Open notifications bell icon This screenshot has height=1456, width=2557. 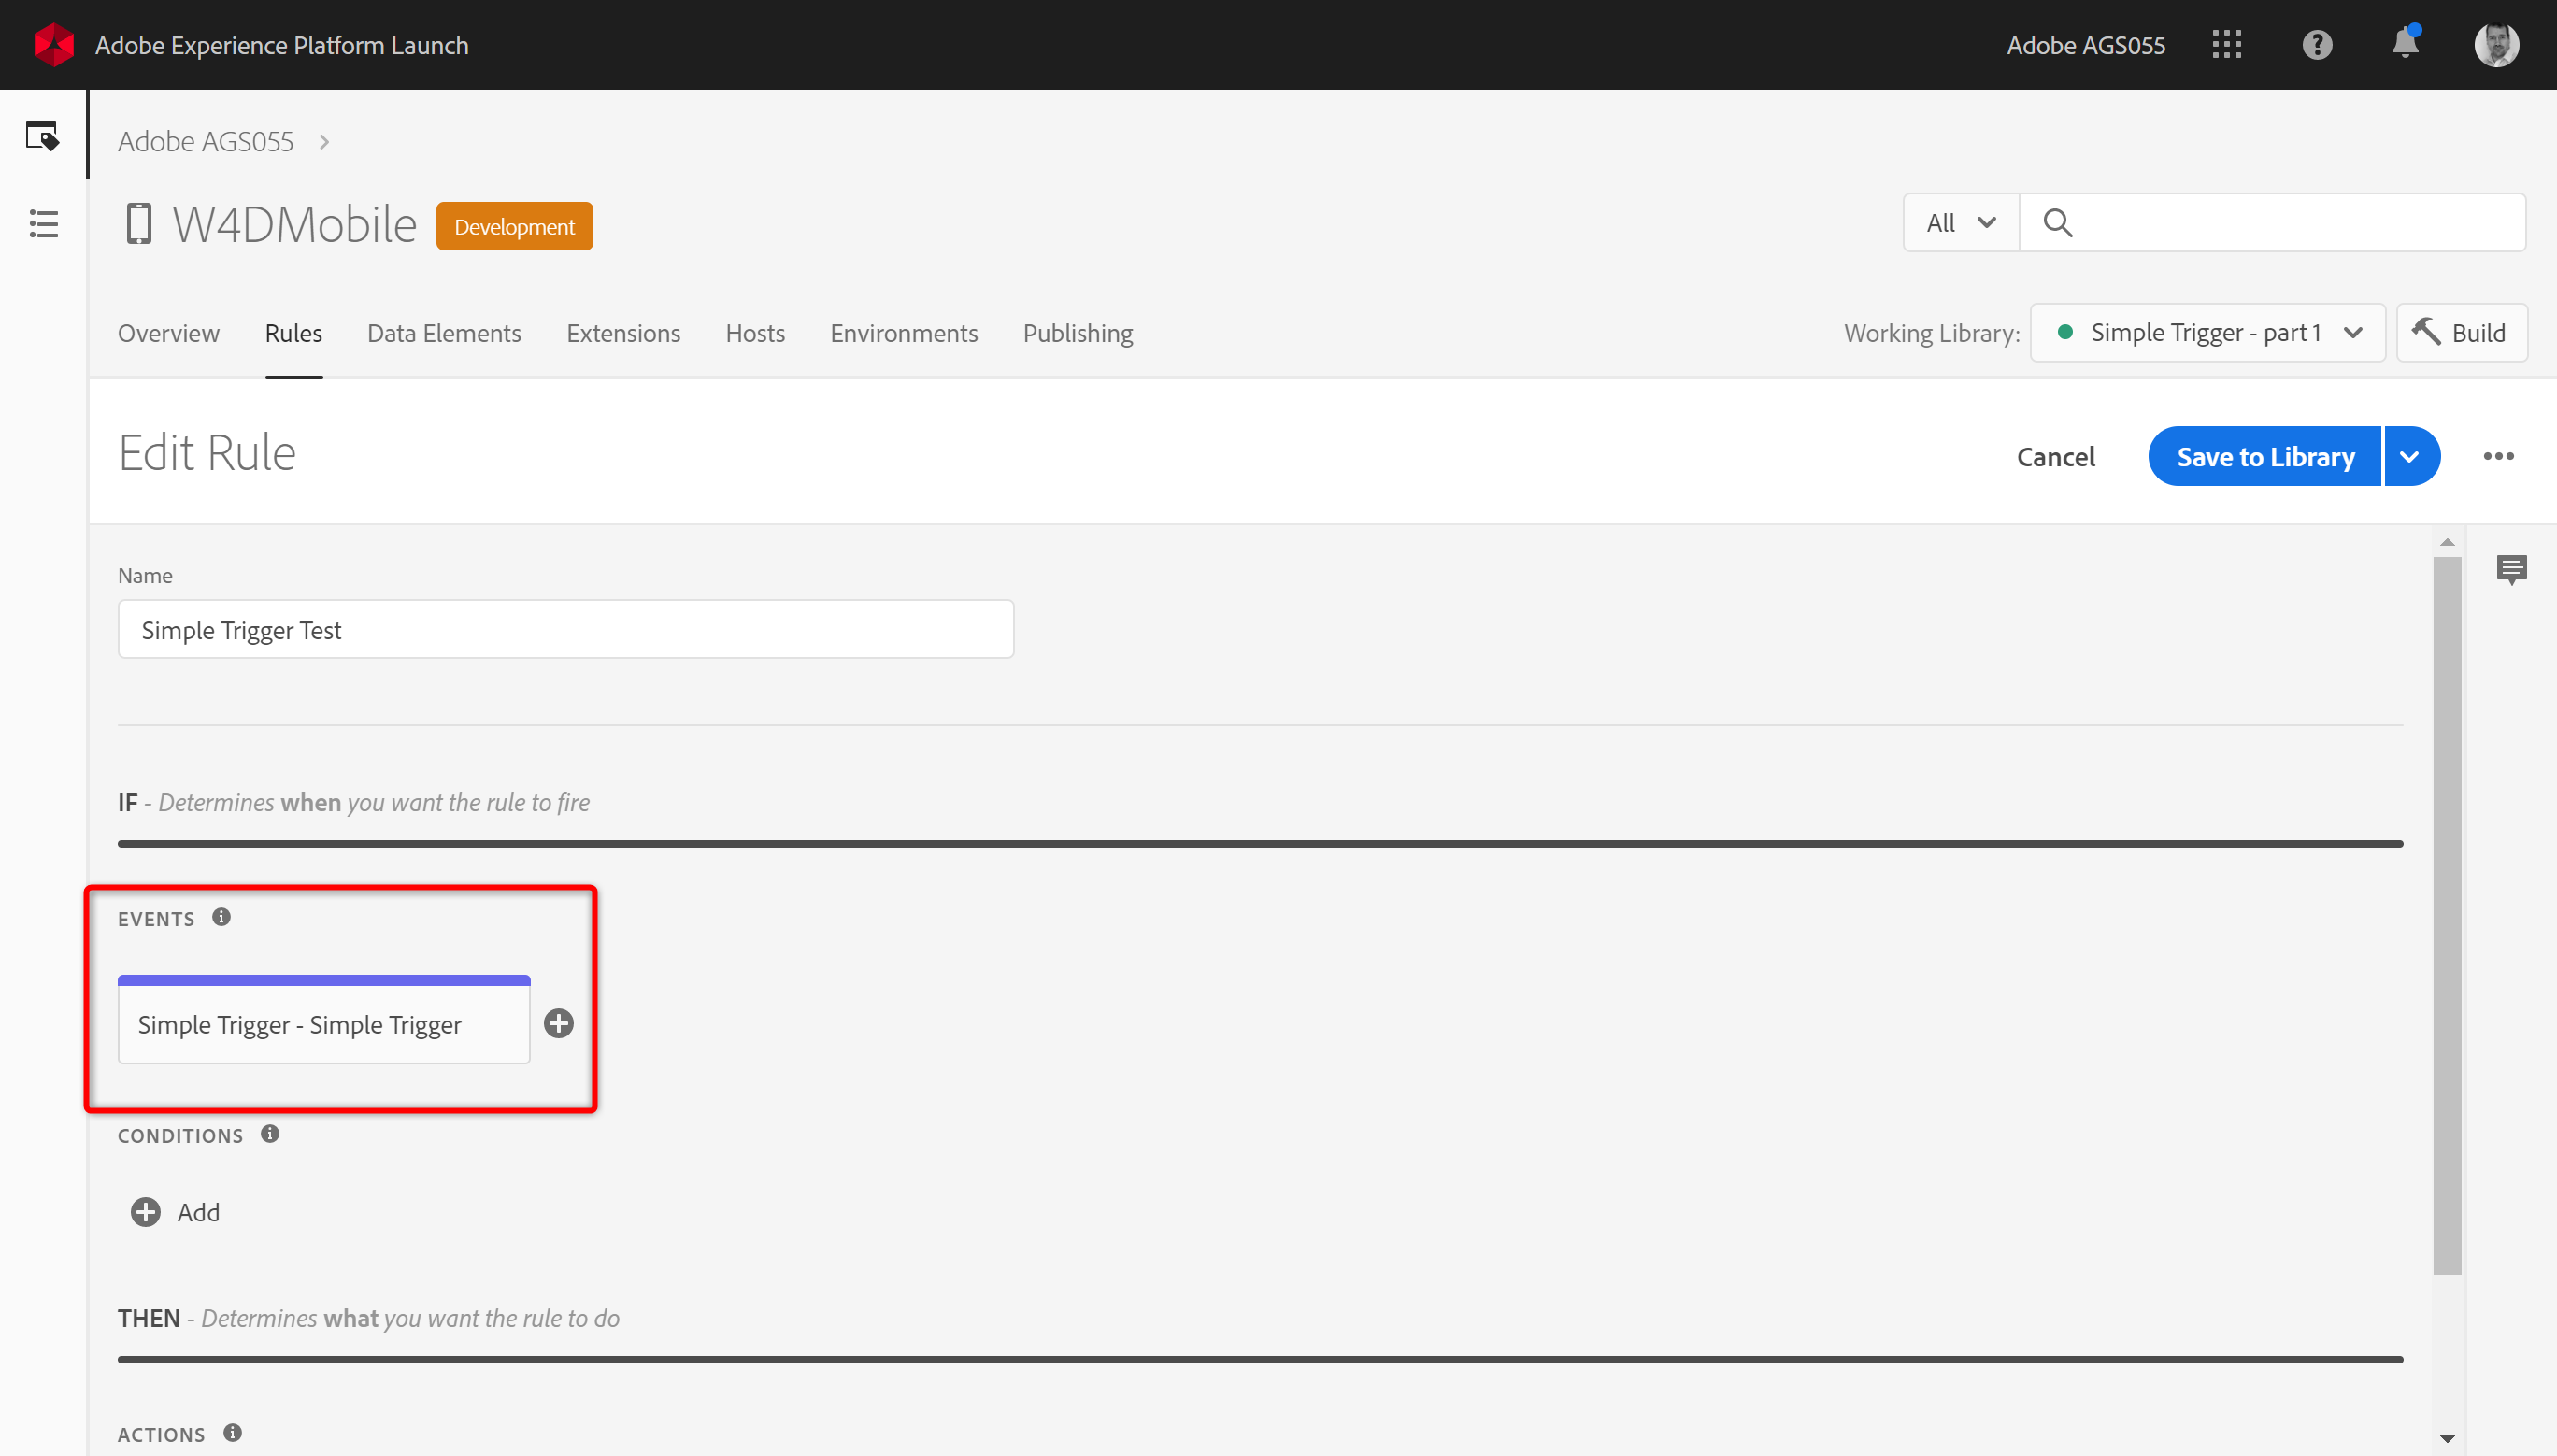tap(2405, 44)
